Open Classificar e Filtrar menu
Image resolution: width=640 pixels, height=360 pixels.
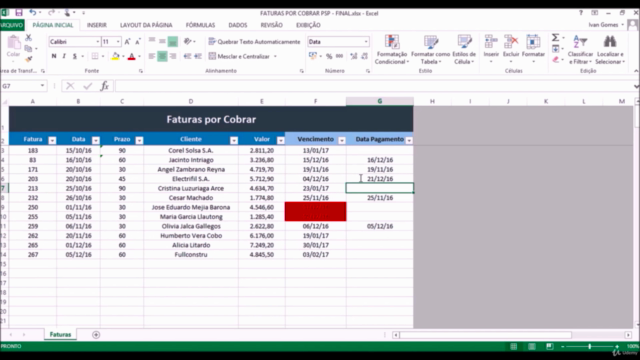580,49
